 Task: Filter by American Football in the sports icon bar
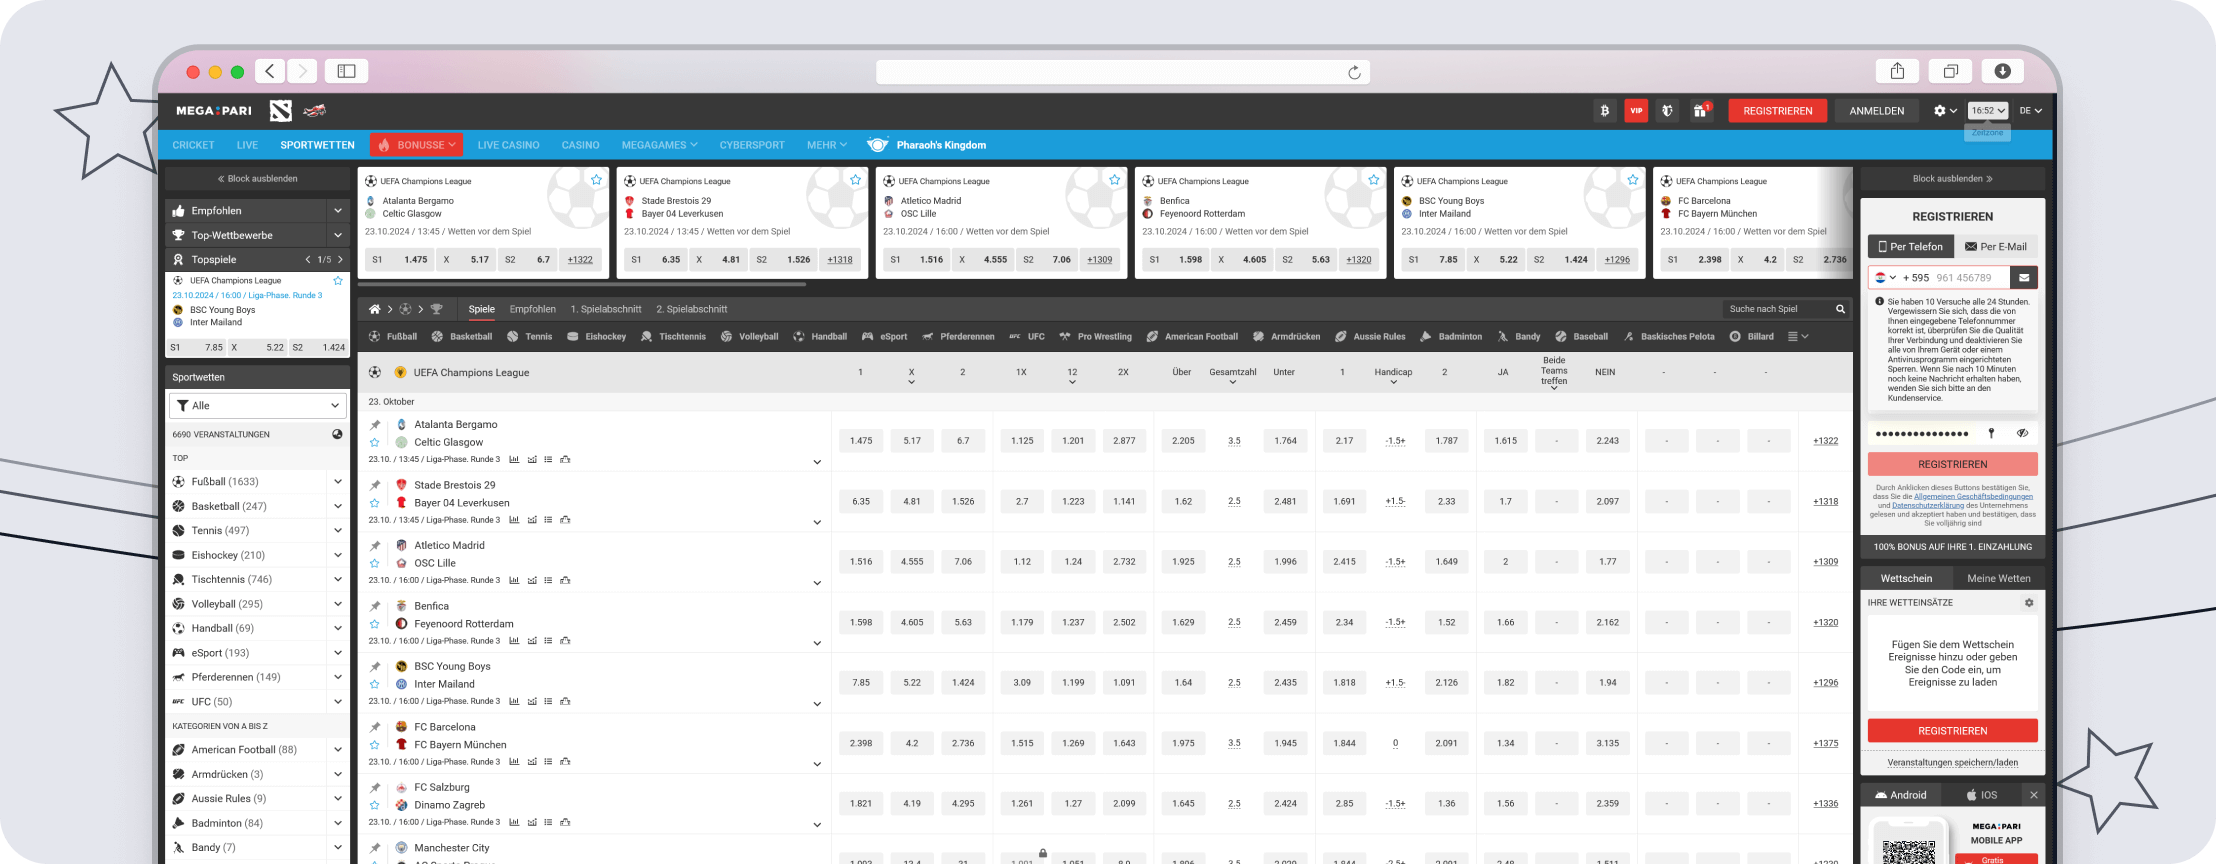tap(1192, 337)
